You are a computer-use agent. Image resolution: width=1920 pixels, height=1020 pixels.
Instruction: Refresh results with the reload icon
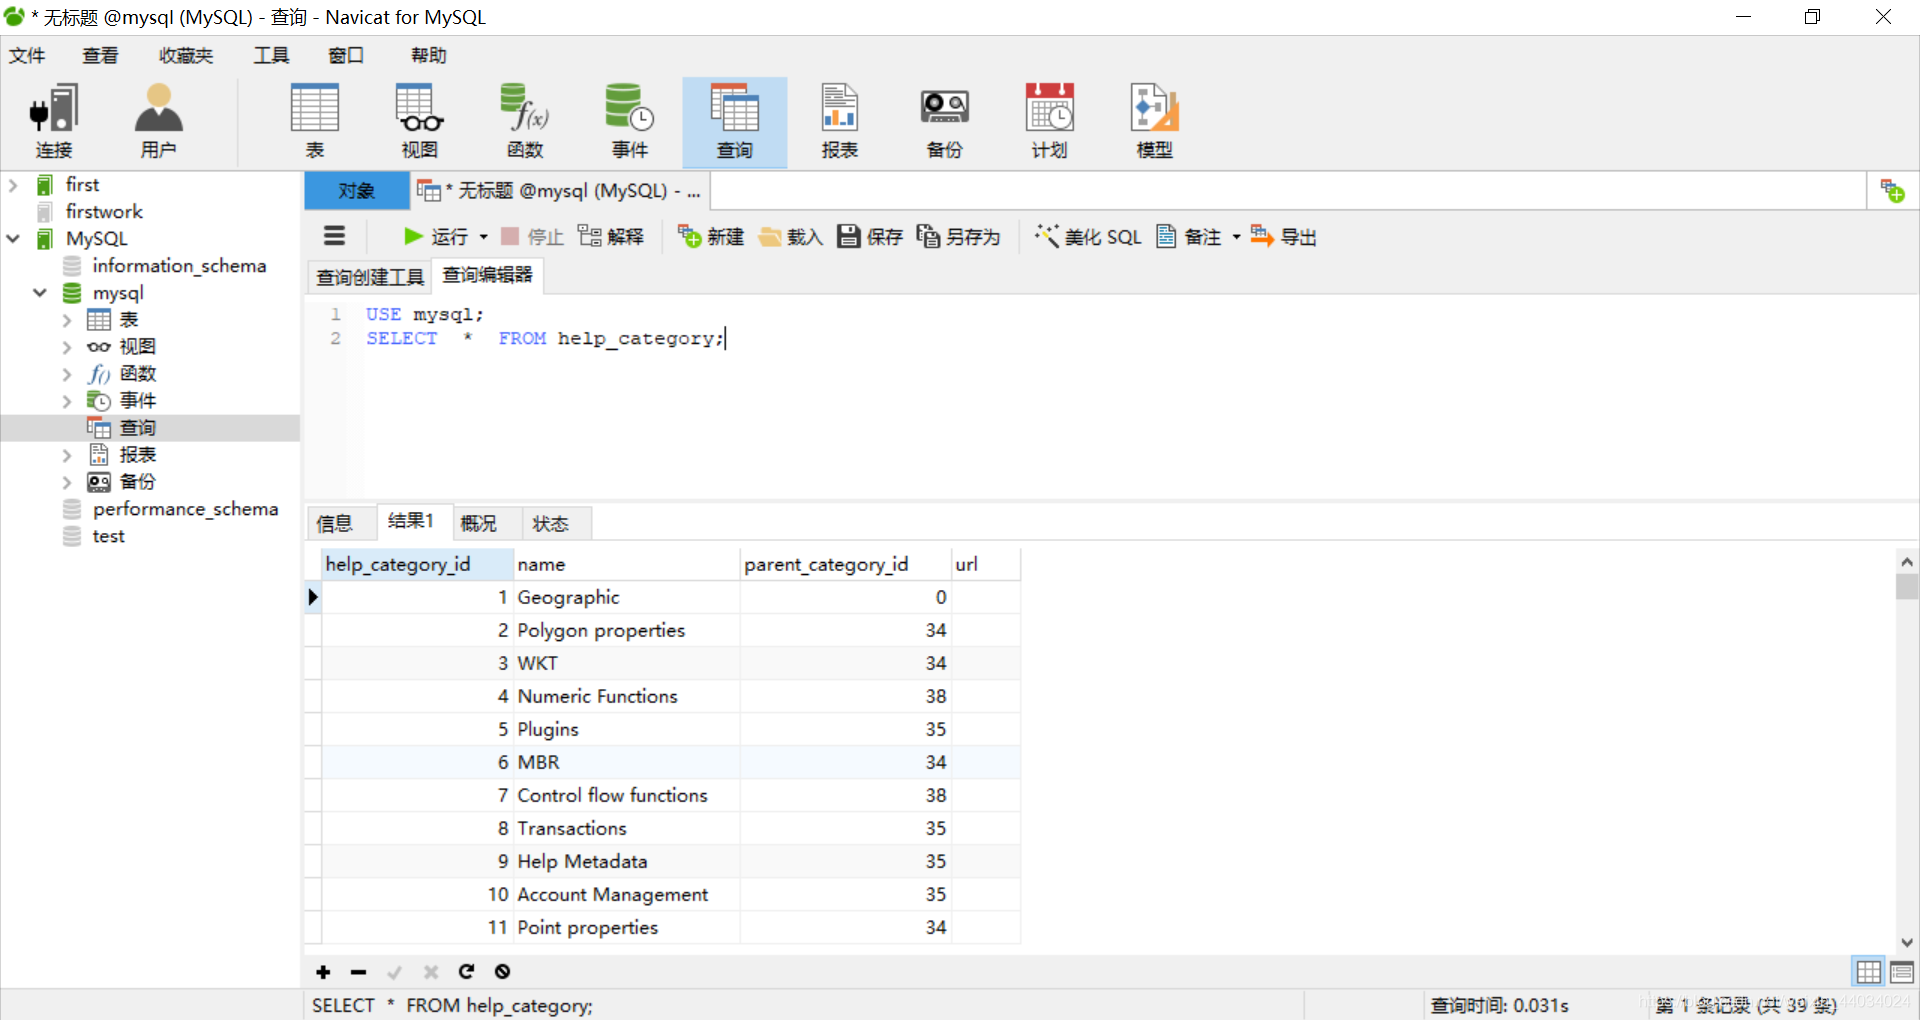tap(466, 972)
